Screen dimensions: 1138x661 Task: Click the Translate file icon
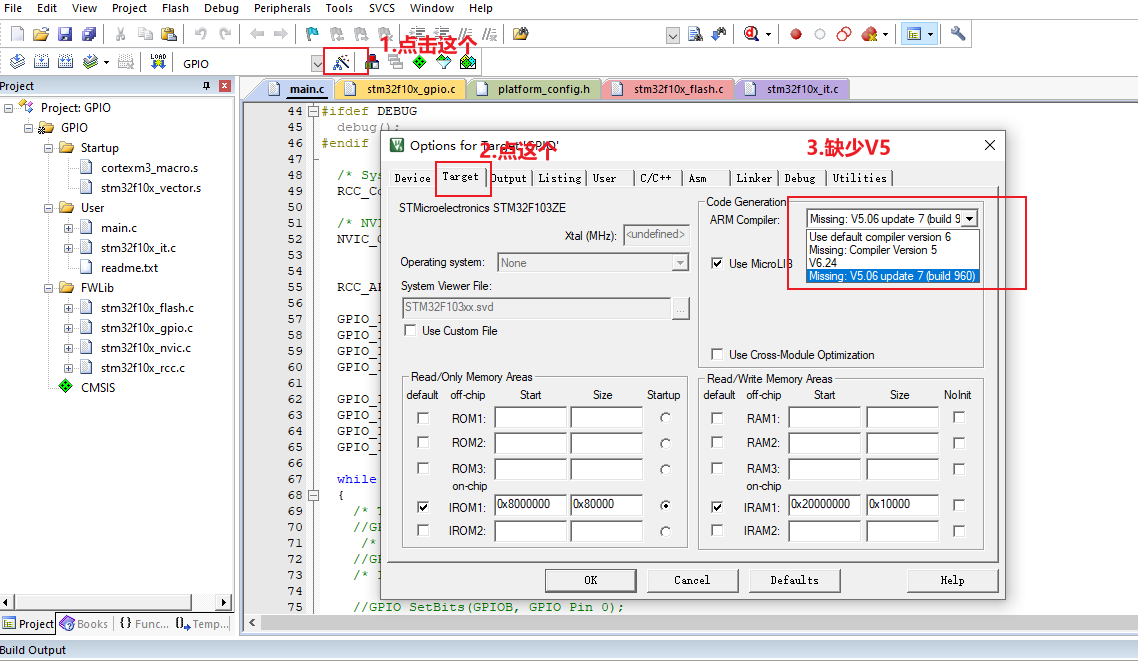click(17, 62)
